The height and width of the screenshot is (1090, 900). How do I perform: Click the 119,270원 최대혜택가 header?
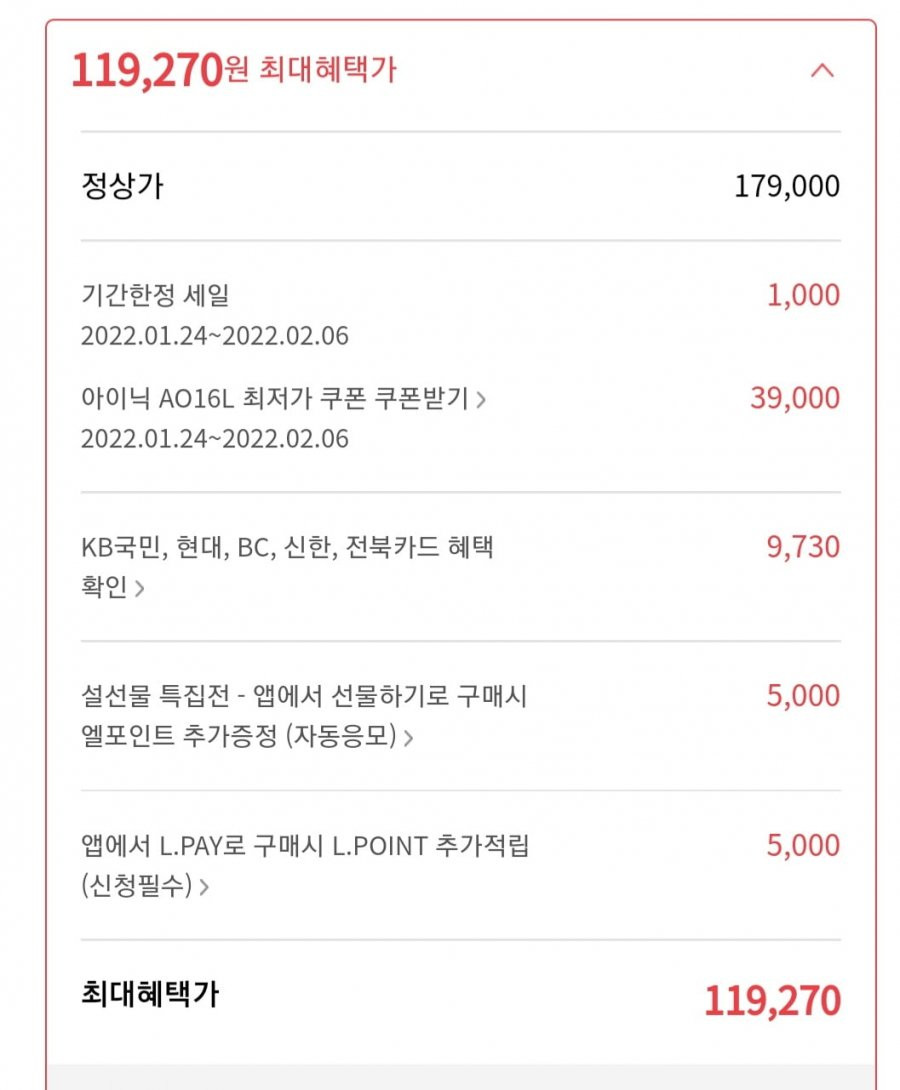click(234, 70)
